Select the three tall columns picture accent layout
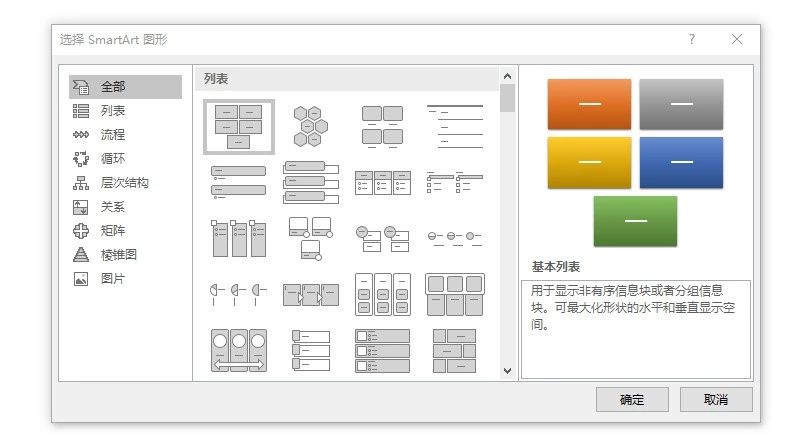This screenshot has width=795, height=448. point(238,238)
